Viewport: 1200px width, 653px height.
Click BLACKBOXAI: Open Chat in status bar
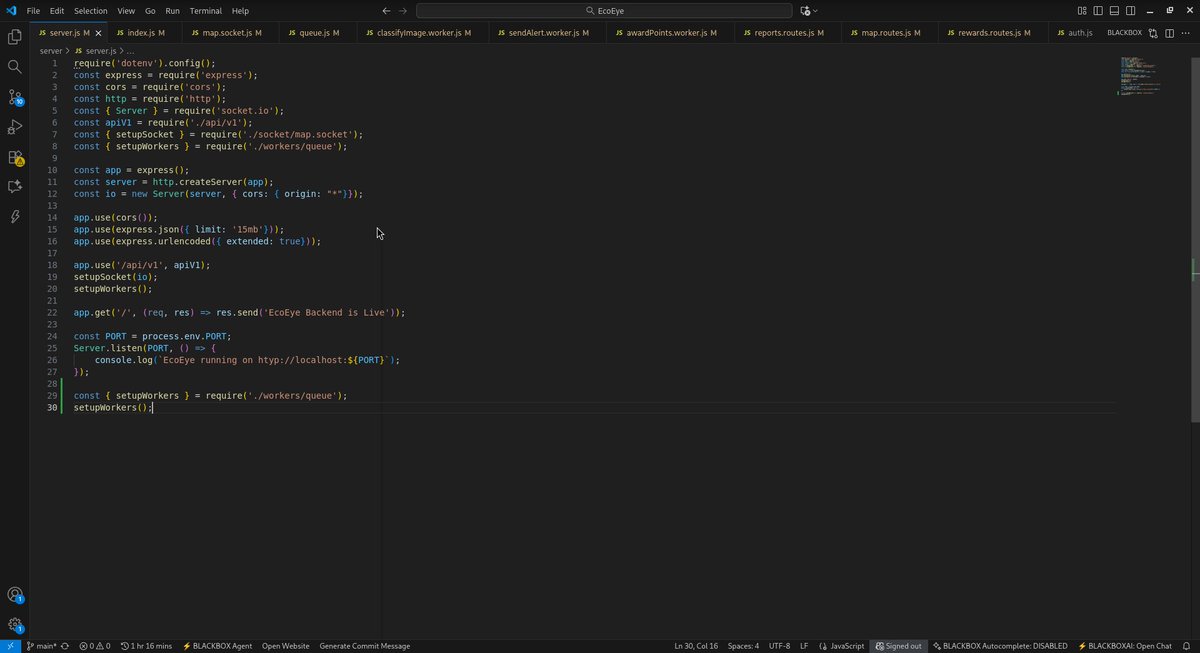(x=1124, y=646)
